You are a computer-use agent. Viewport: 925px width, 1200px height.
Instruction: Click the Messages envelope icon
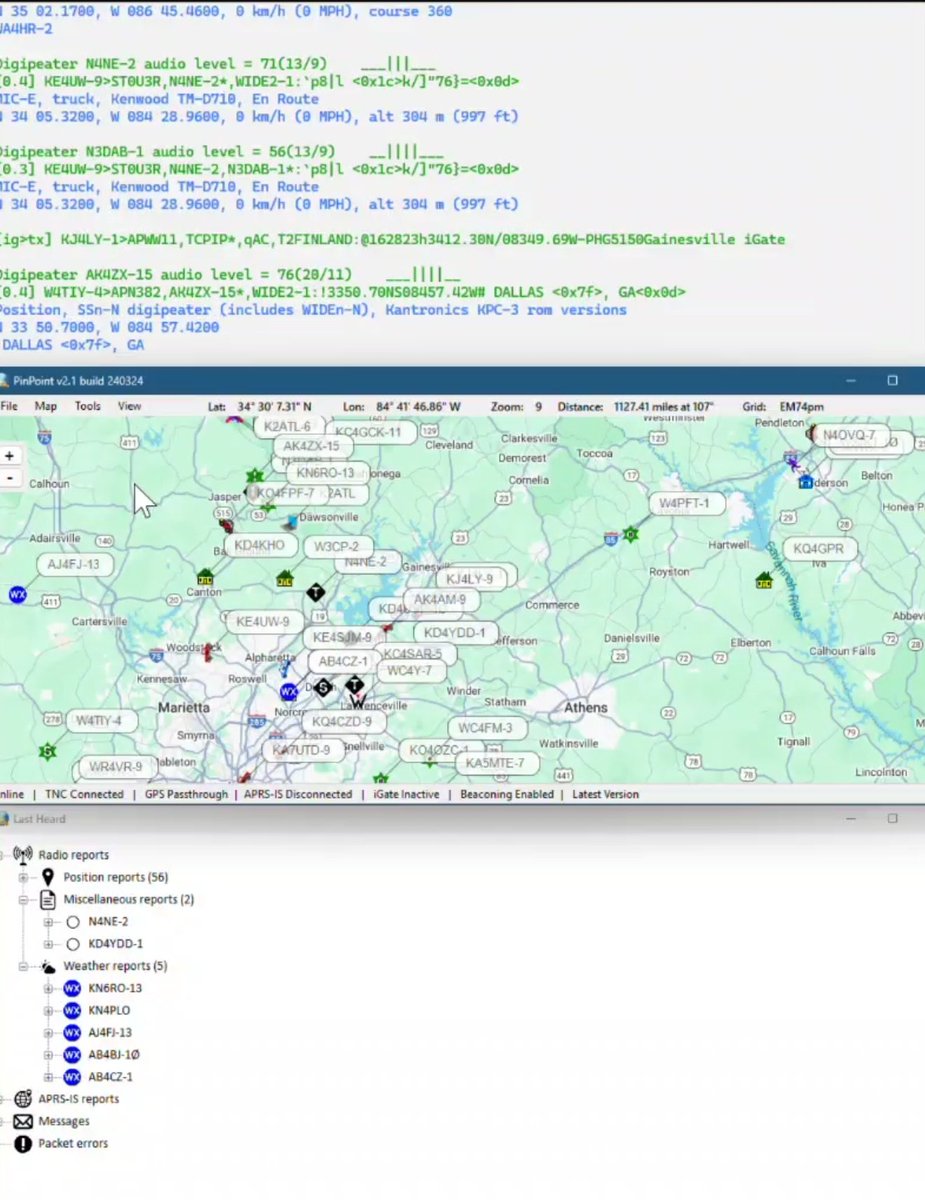click(23, 1121)
